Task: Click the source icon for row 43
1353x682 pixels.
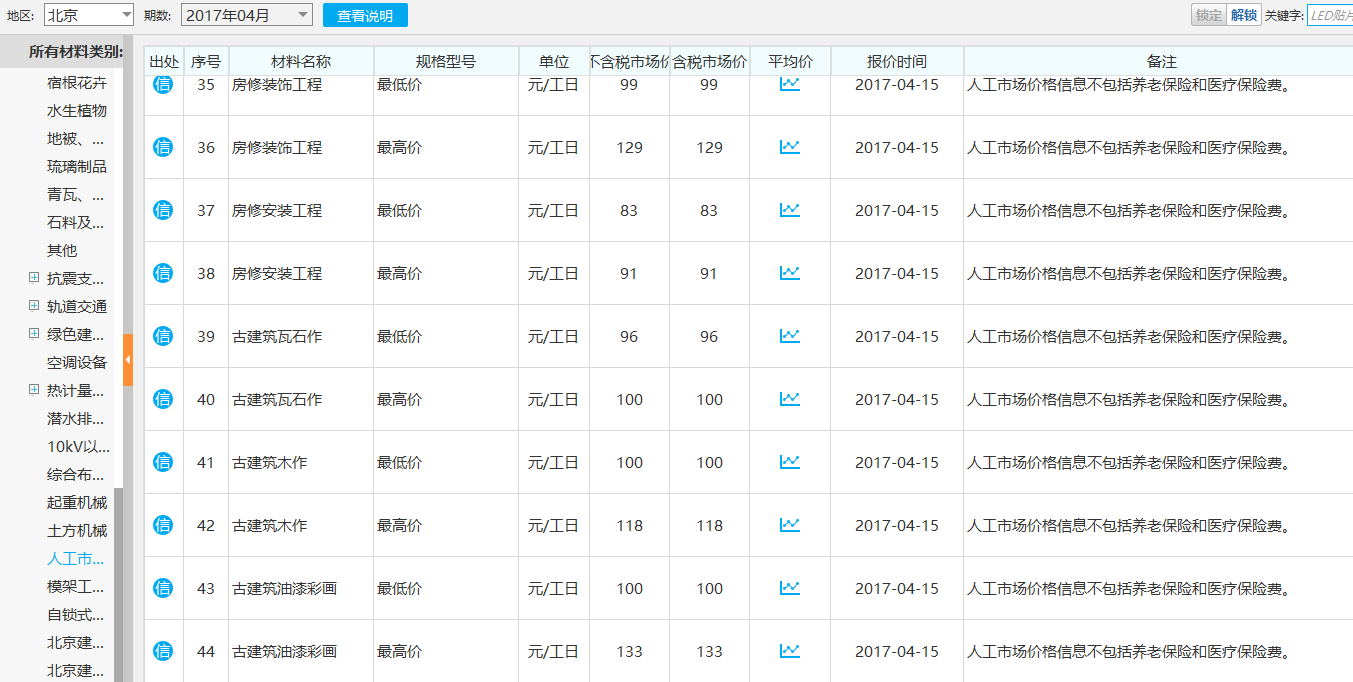Action: 163,588
